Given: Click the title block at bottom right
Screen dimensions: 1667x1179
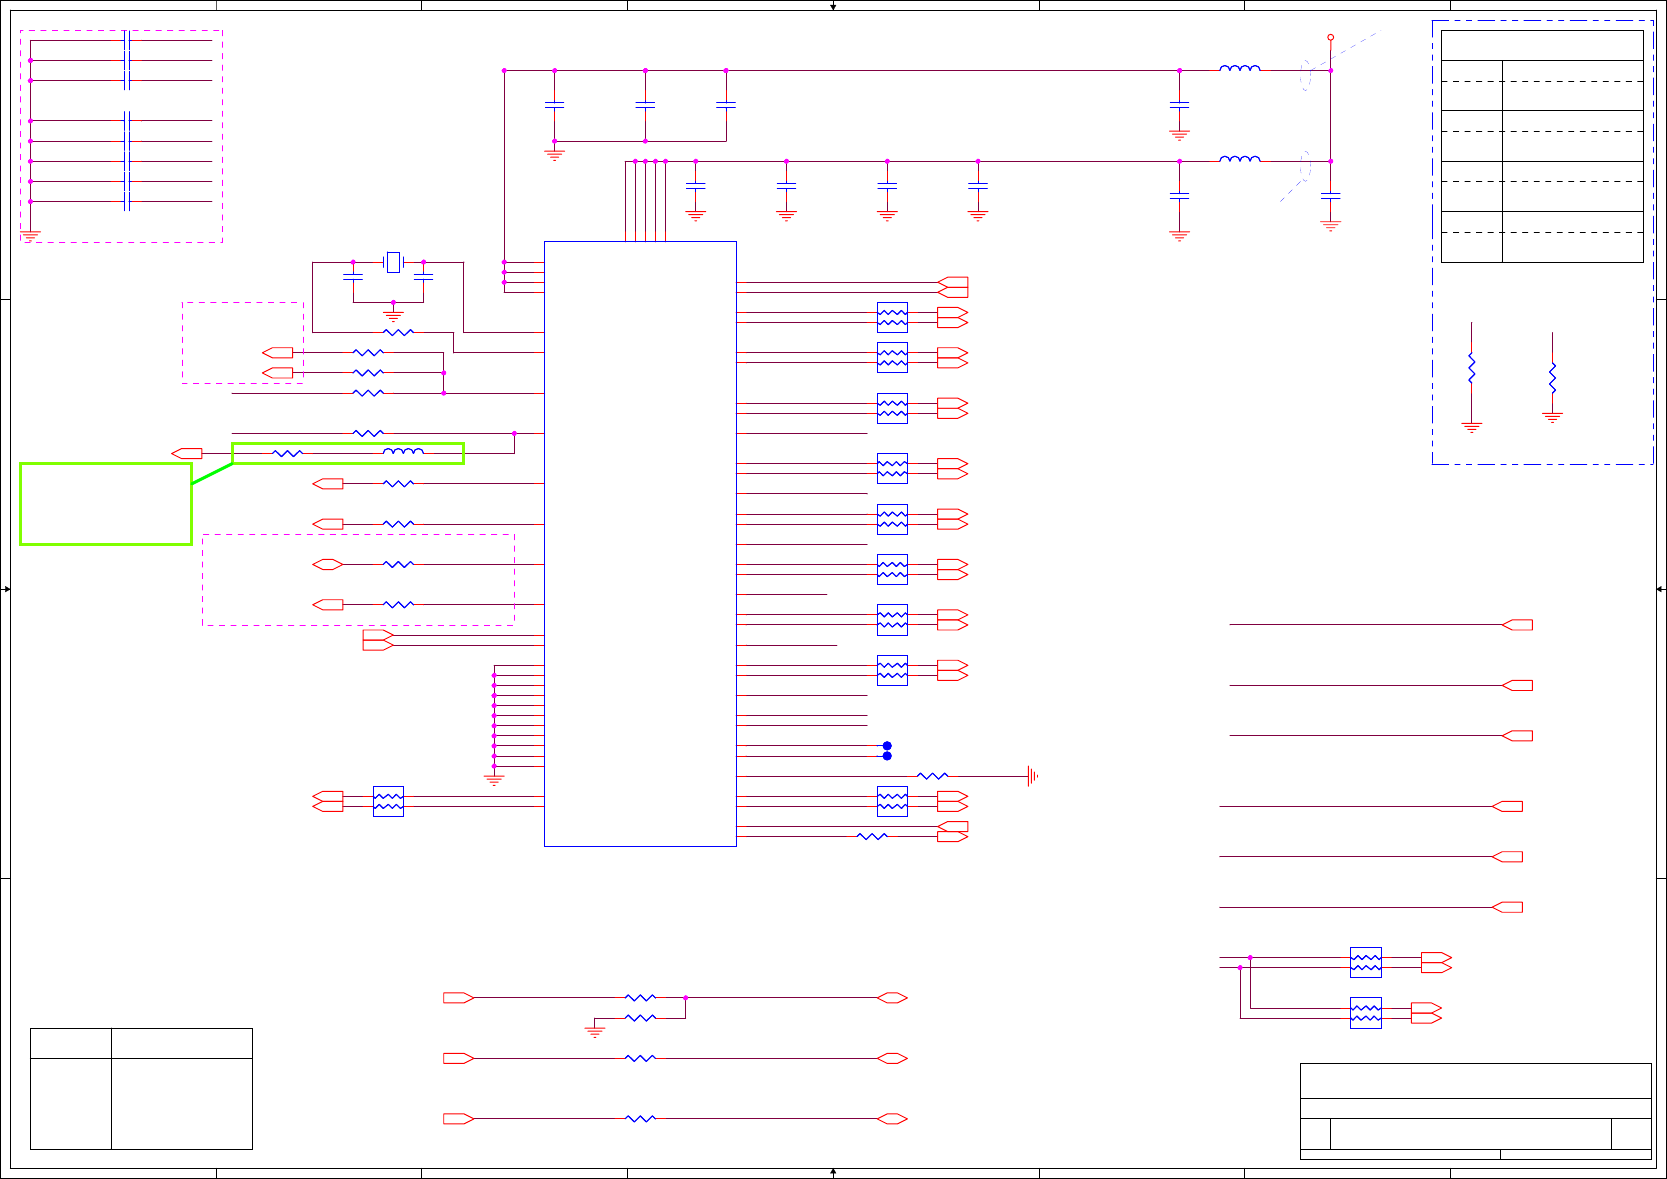Looking at the screenshot, I should 1476,1111.
